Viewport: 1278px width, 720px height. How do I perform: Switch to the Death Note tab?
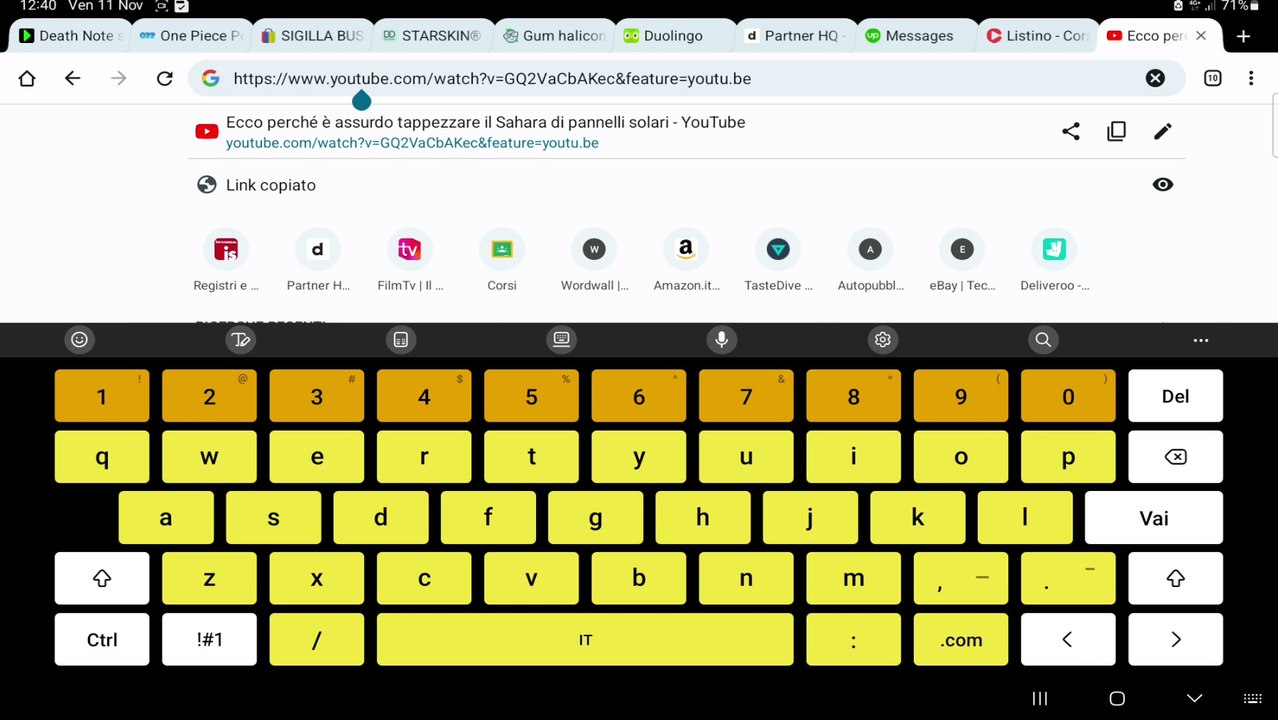click(69, 36)
